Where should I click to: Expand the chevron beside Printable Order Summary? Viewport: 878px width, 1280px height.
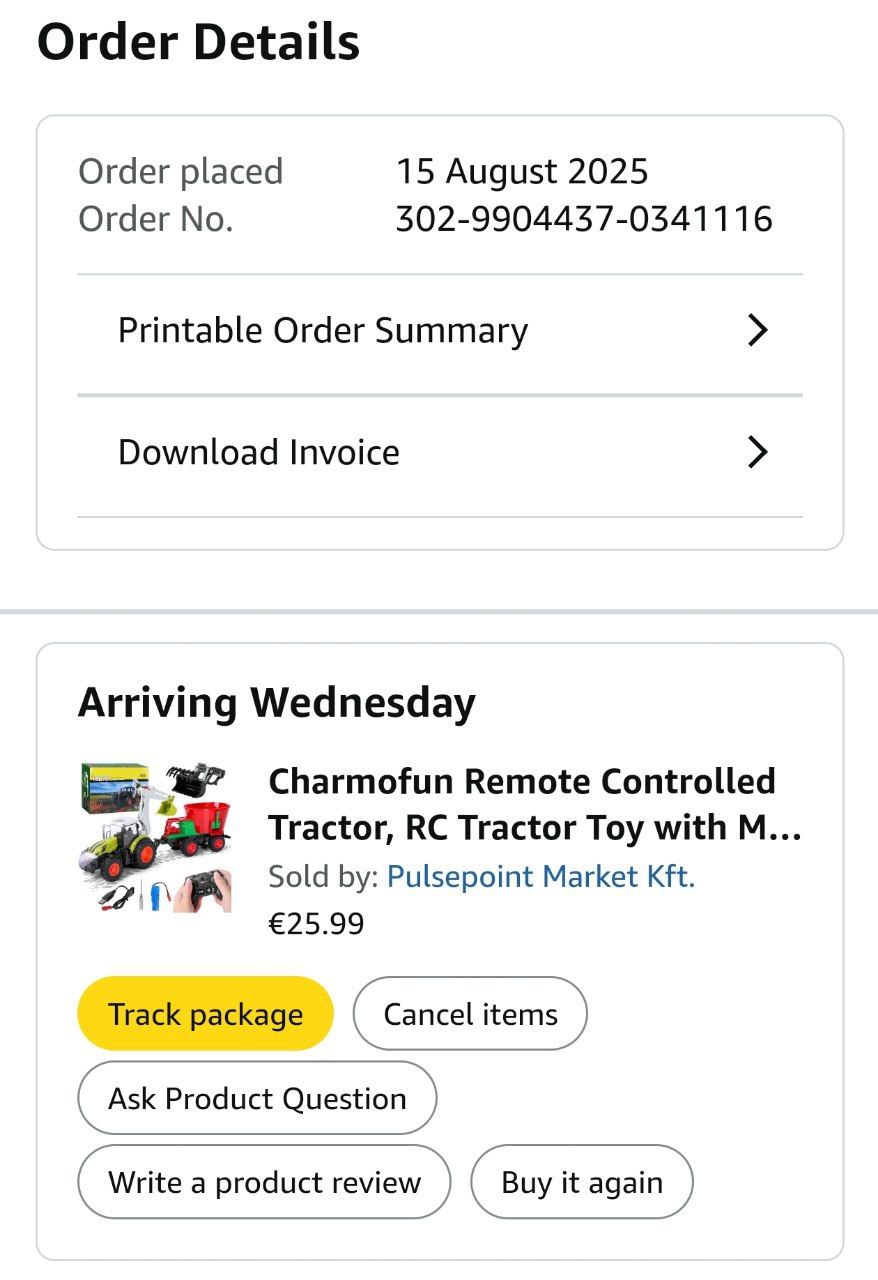coord(758,331)
